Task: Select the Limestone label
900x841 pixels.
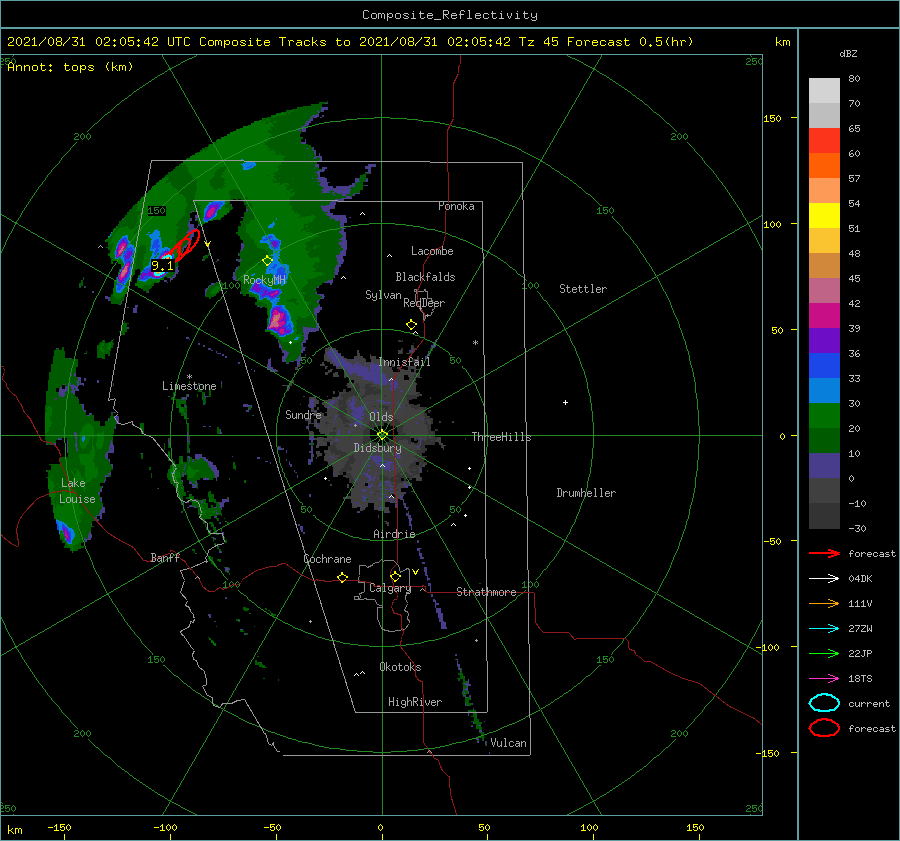Action: click(x=189, y=386)
